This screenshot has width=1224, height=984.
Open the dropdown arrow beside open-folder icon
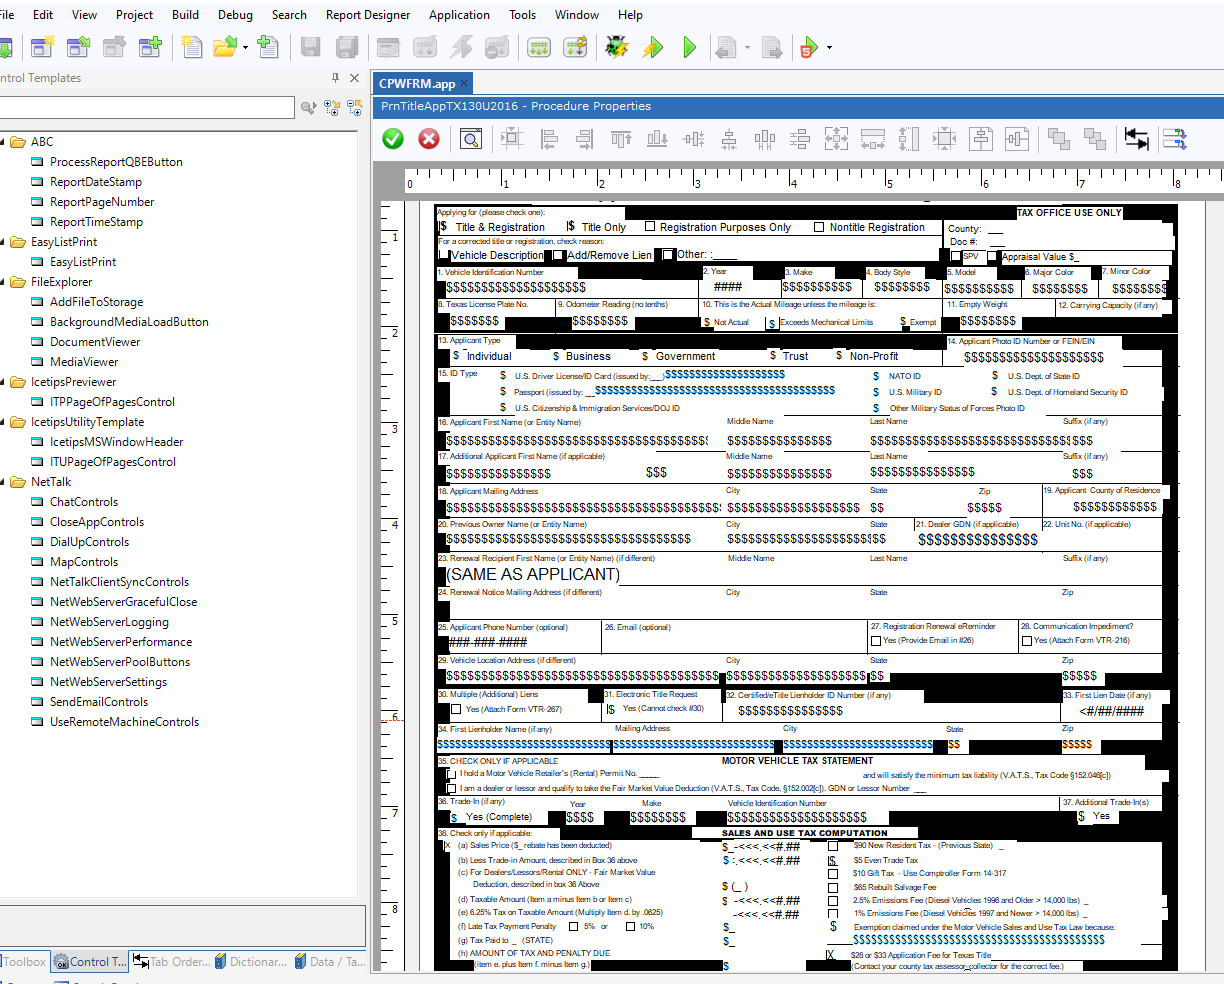(245, 47)
